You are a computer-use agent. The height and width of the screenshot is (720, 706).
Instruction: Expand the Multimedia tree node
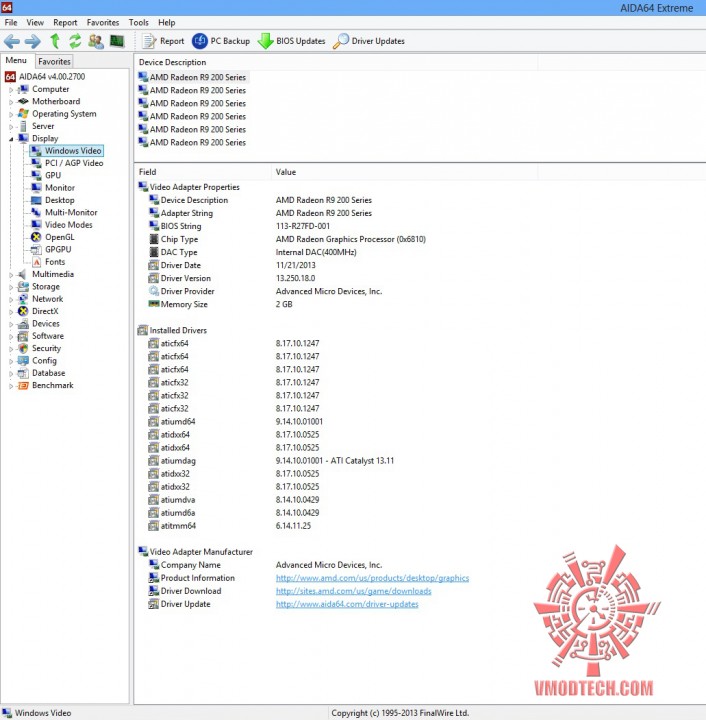tap(11, 275)
